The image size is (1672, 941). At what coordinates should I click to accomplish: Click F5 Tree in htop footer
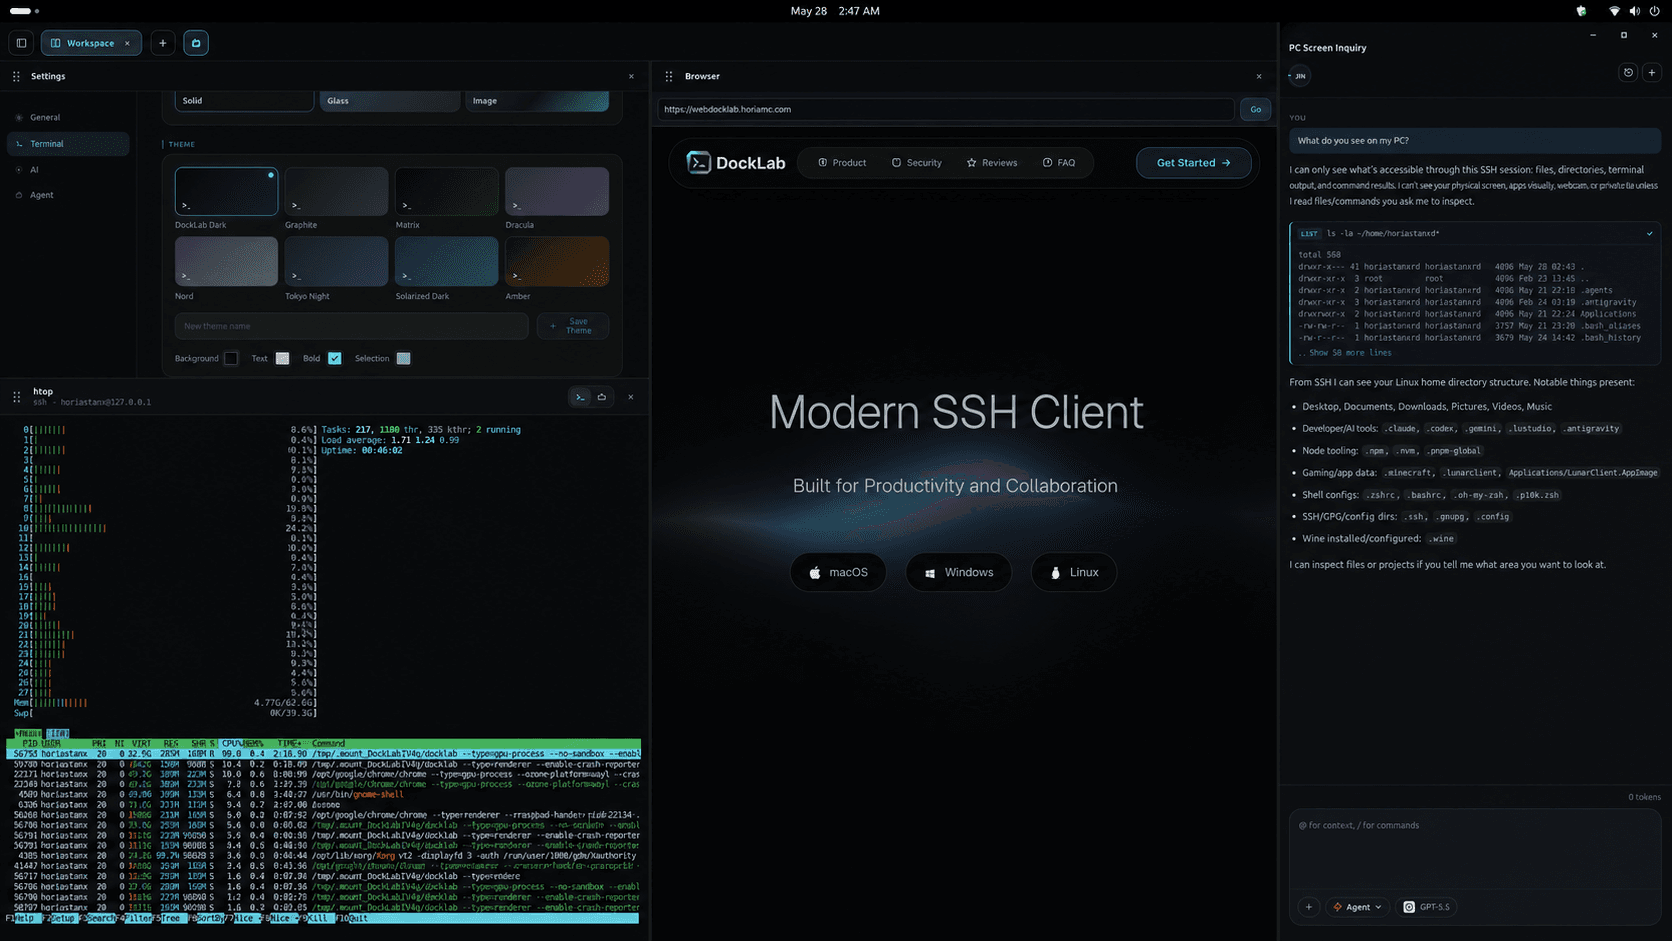pos(169,918)
